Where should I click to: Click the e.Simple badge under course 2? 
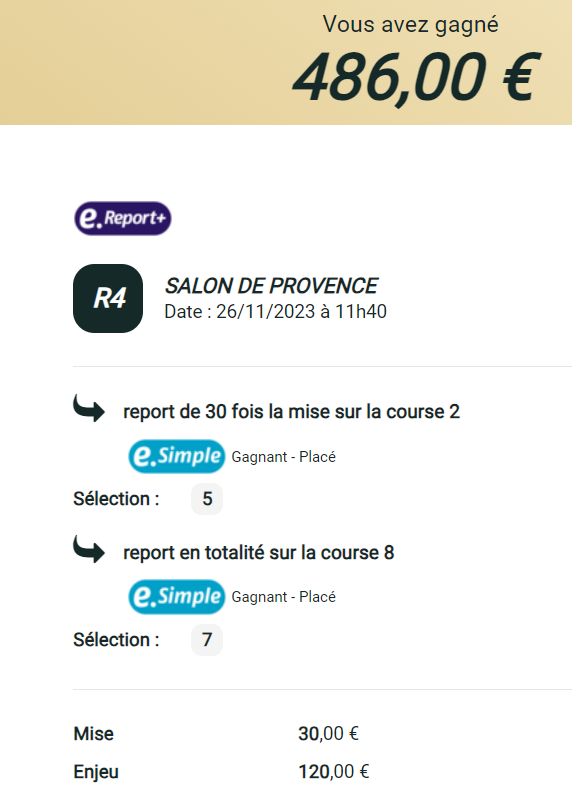pos(177,456)
